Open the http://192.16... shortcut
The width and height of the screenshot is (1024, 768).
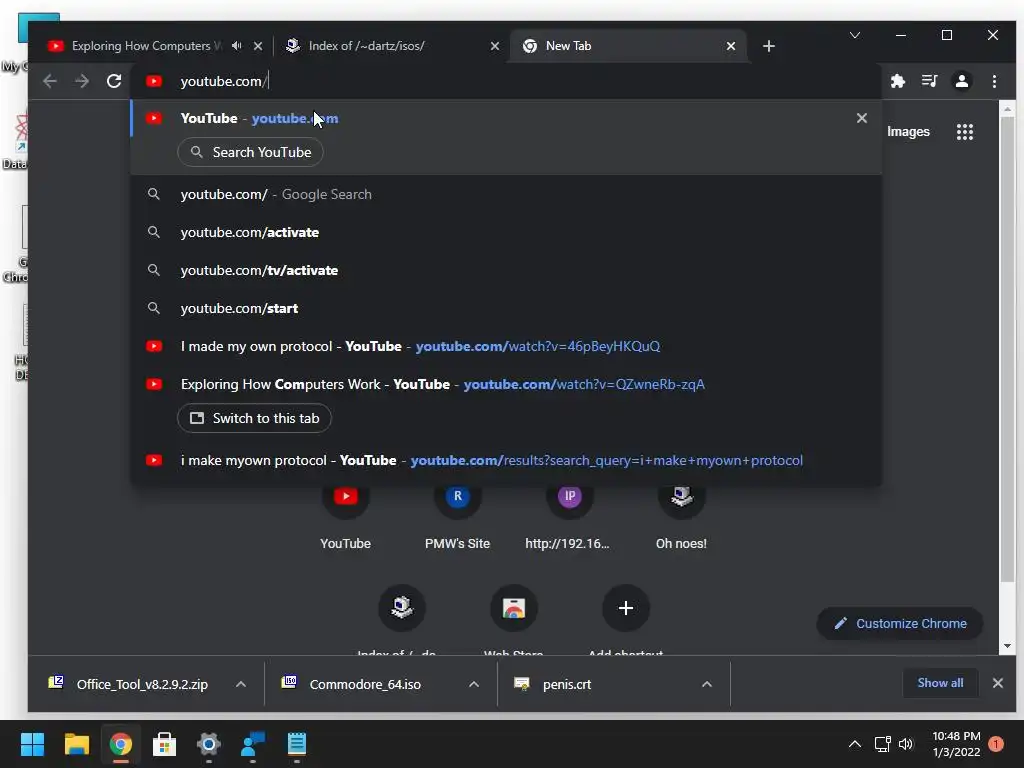click(568, 516)
